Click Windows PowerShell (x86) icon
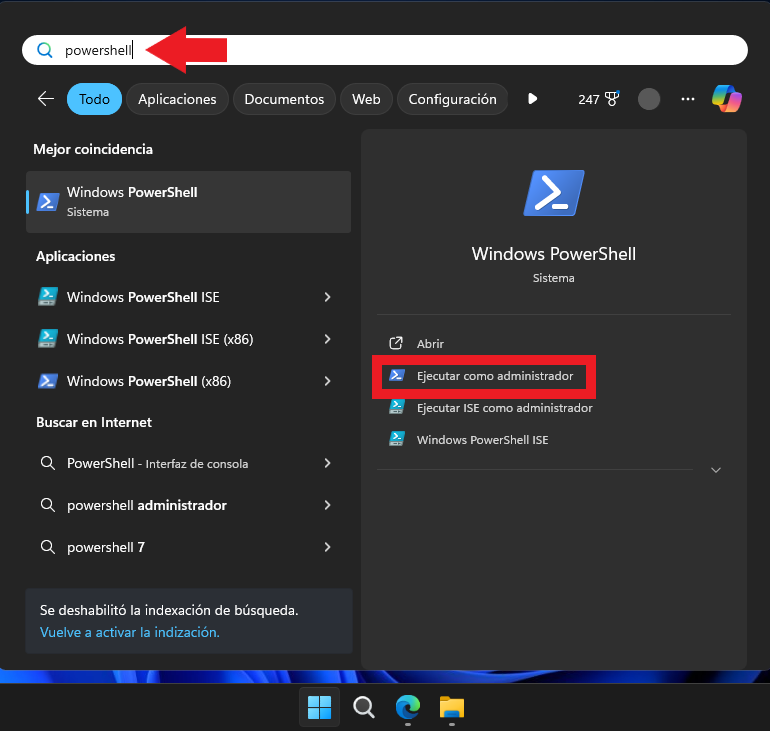Image resolution: width=770 pixels, height=731 pixels. (48, 381)
